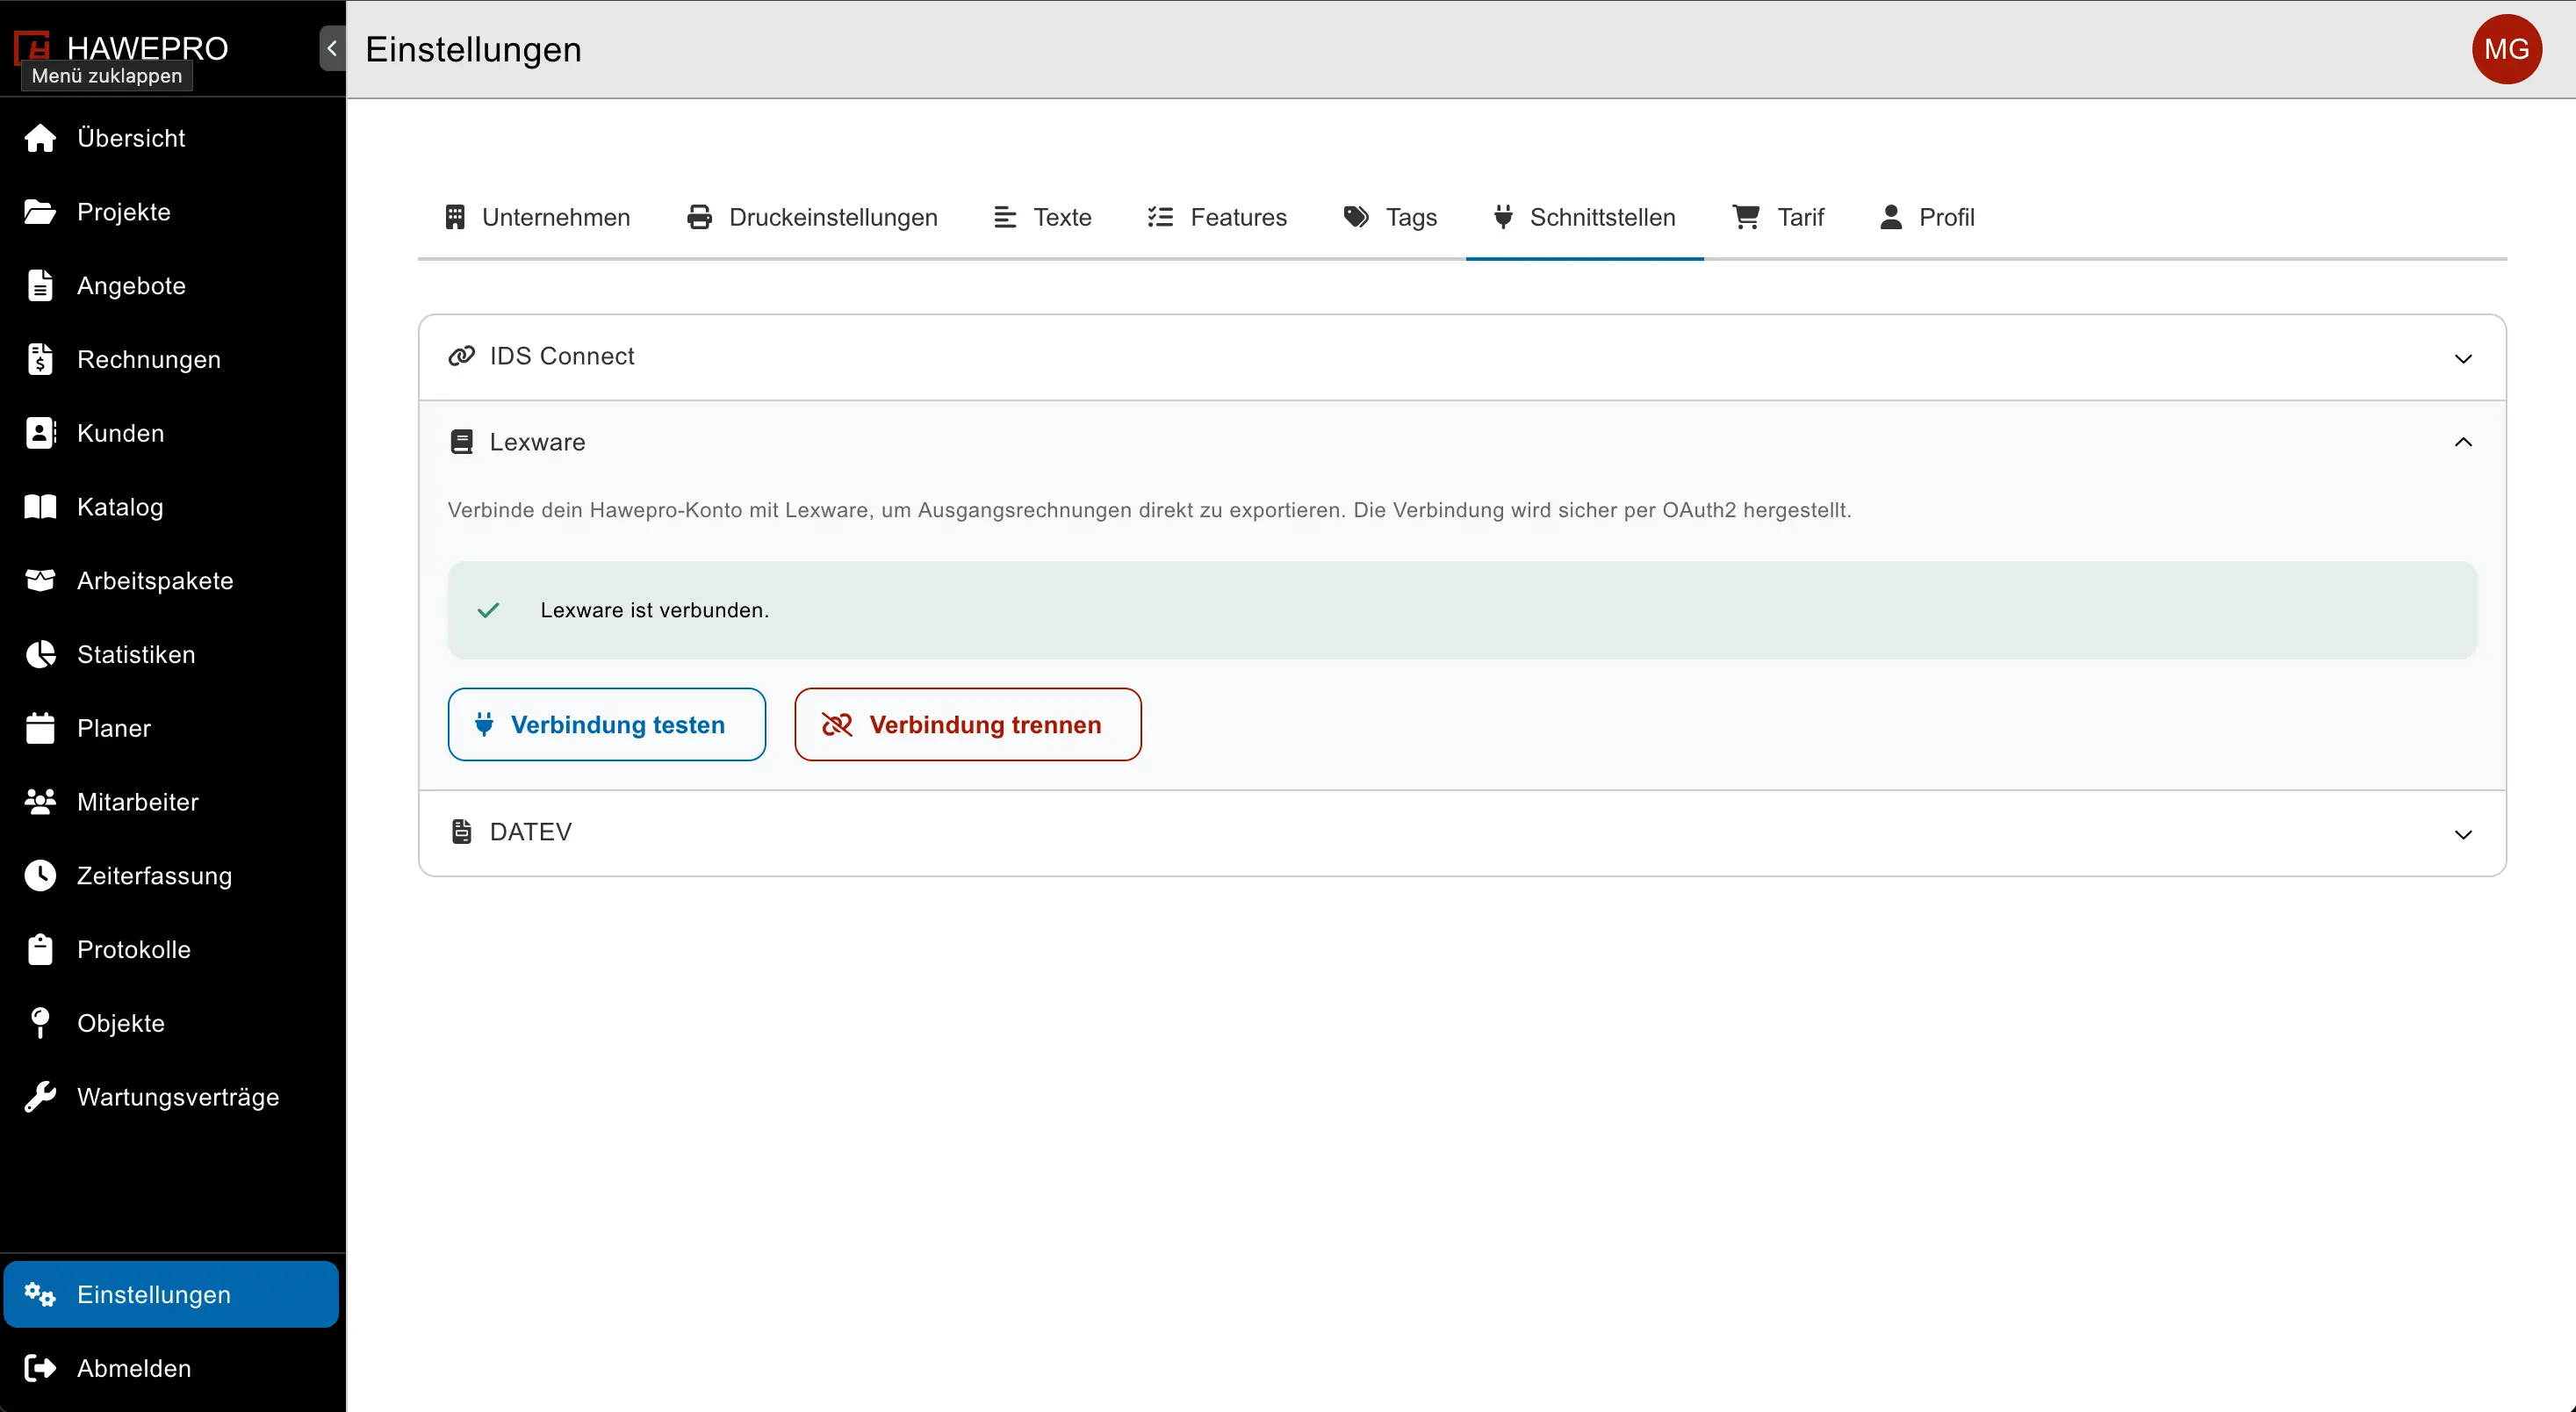Screen dimensions: 2576x1412
Task: Click the DATEV section title
Action: click(x=530, y=832)
